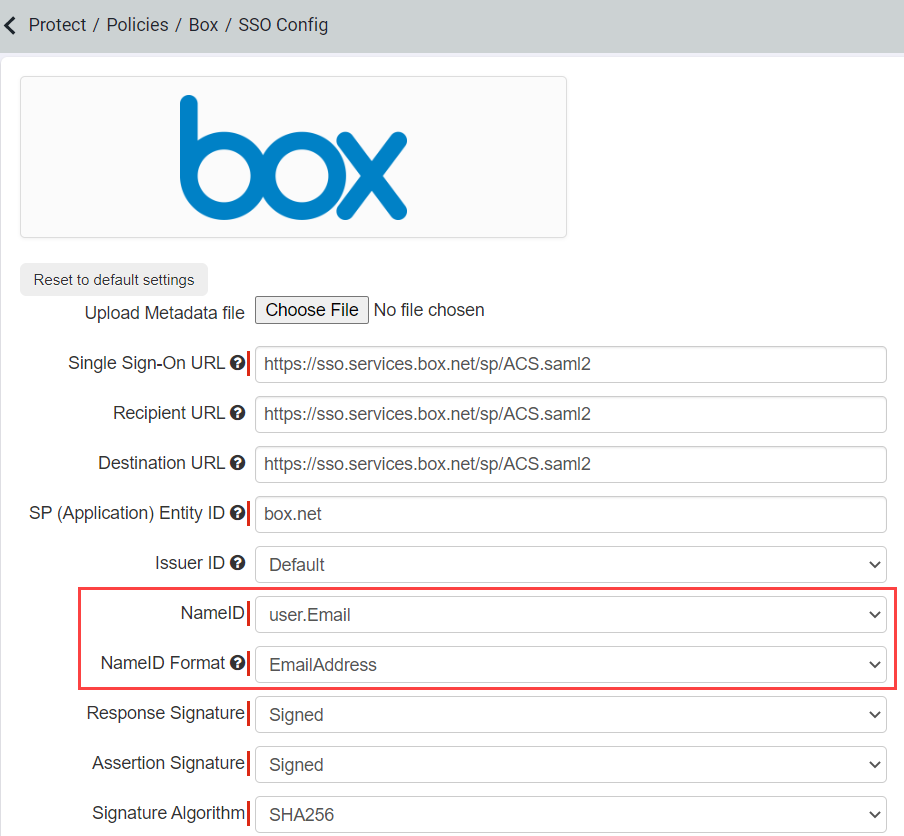Click the help icon next to NameID Format
This screenshot has width=904, height=836.
tap(238, 663)
